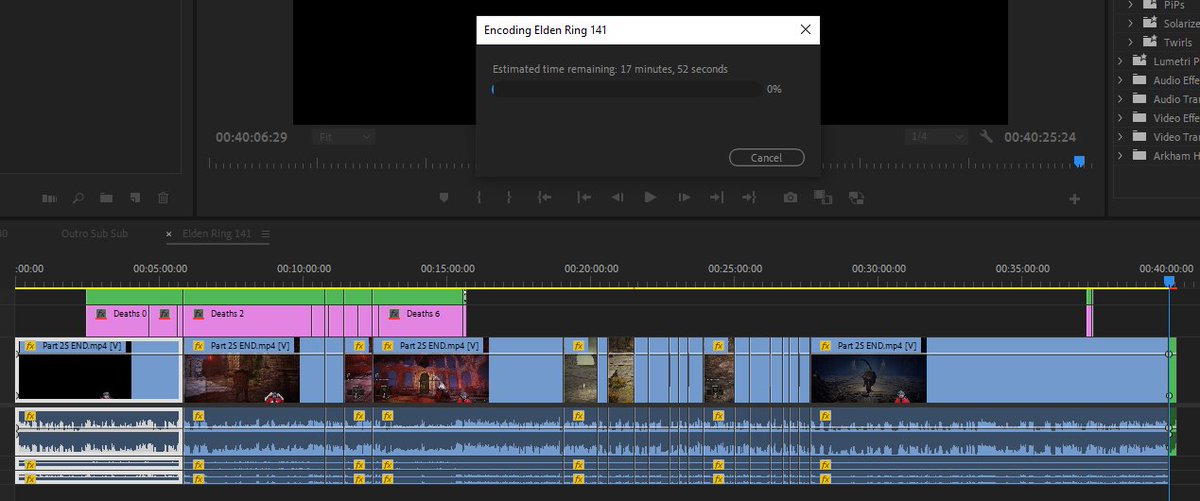Click the Find magnifier in Project panel

(78, 198)
